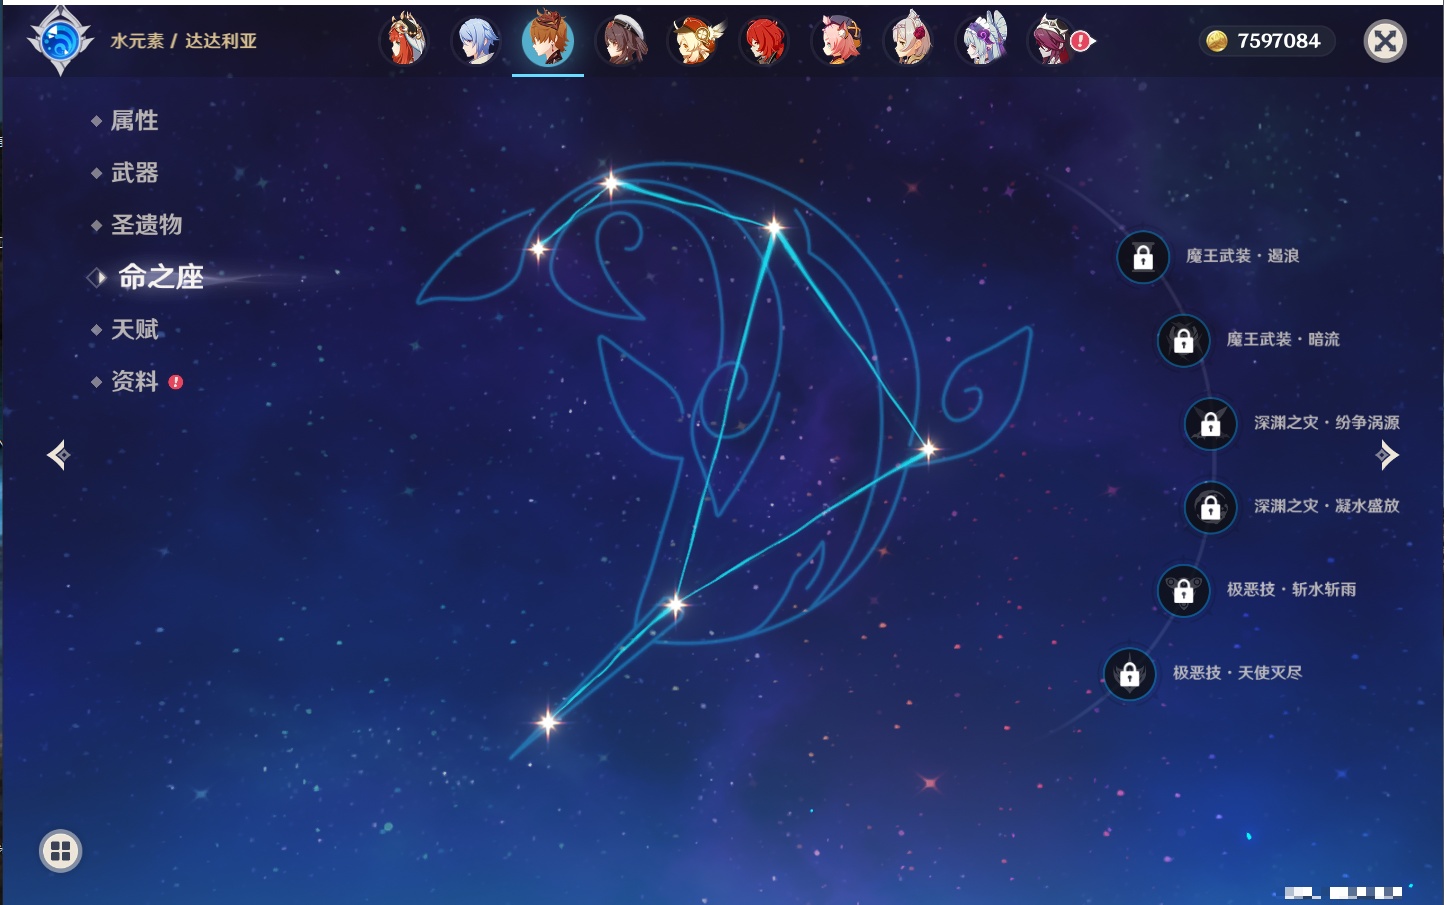Open the 武器 weapon tab
Image resolution: width=1444 pixels, height=905 pixels.
[x=134, y=173]
